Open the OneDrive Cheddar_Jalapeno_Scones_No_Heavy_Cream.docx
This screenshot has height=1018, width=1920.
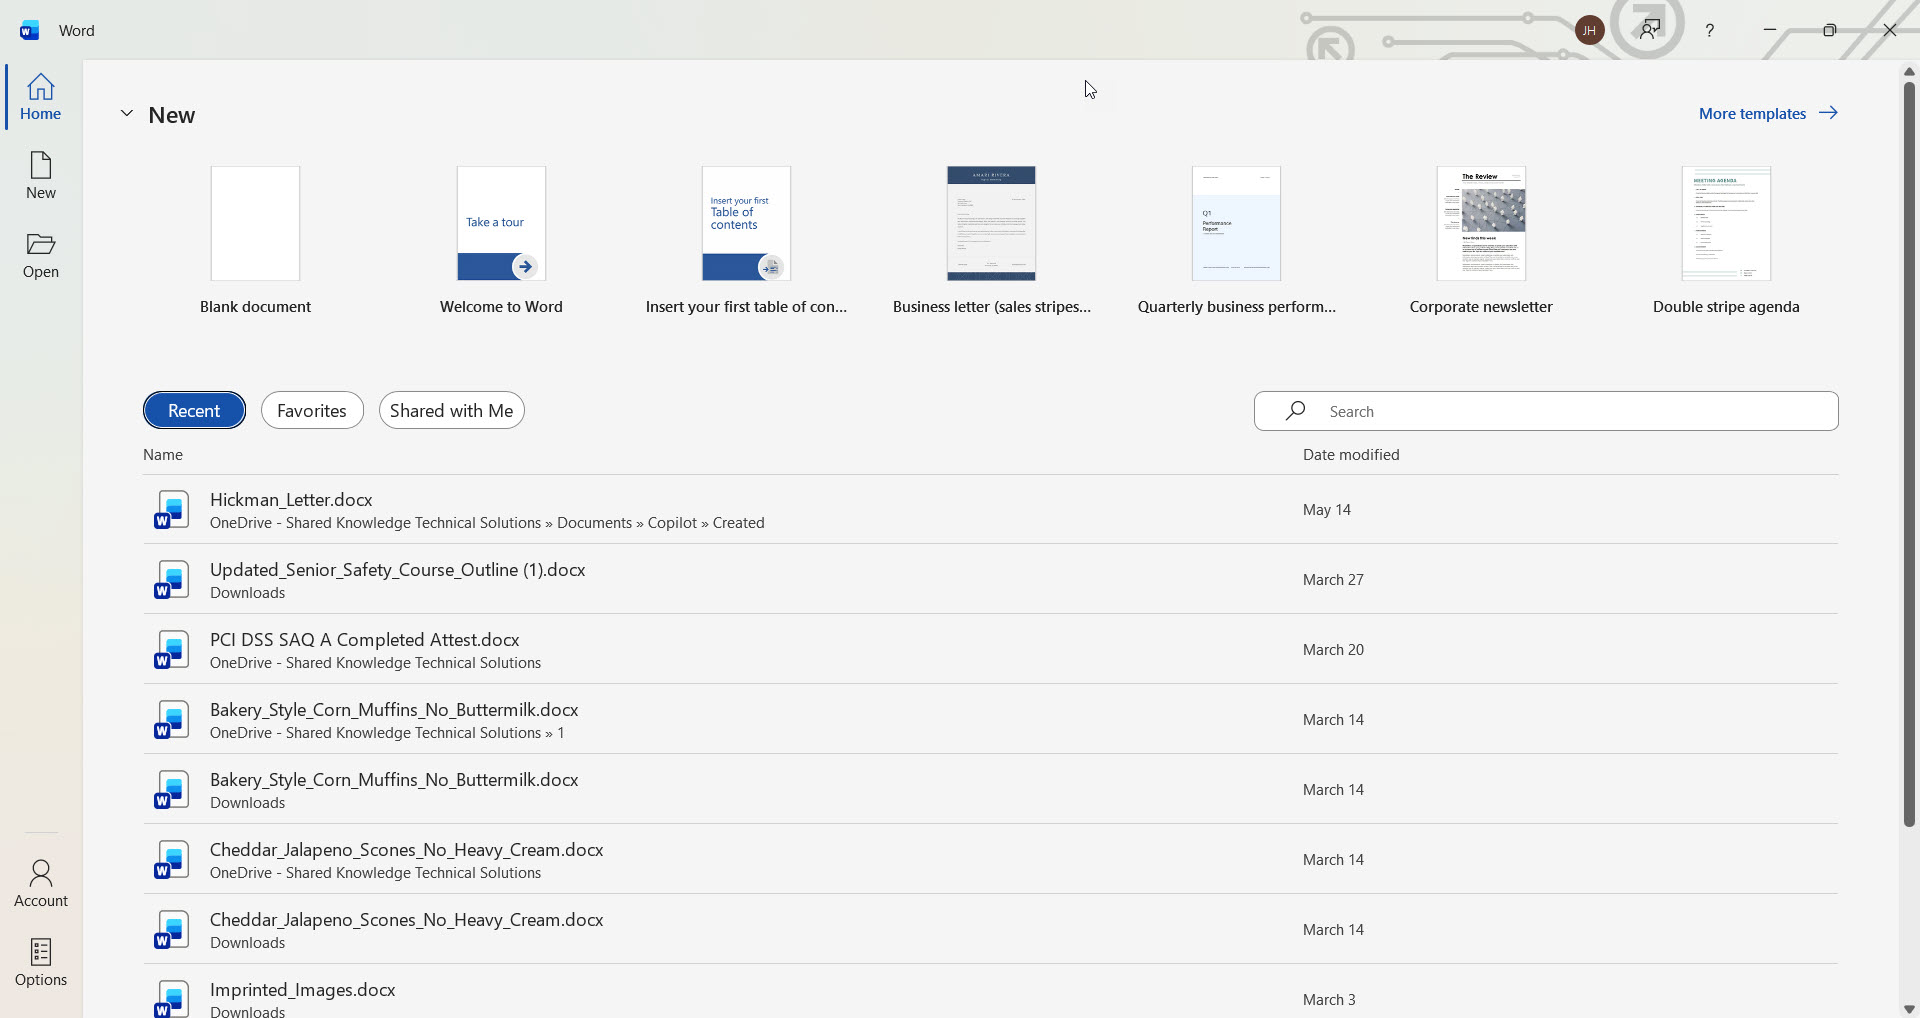point(990,860)
